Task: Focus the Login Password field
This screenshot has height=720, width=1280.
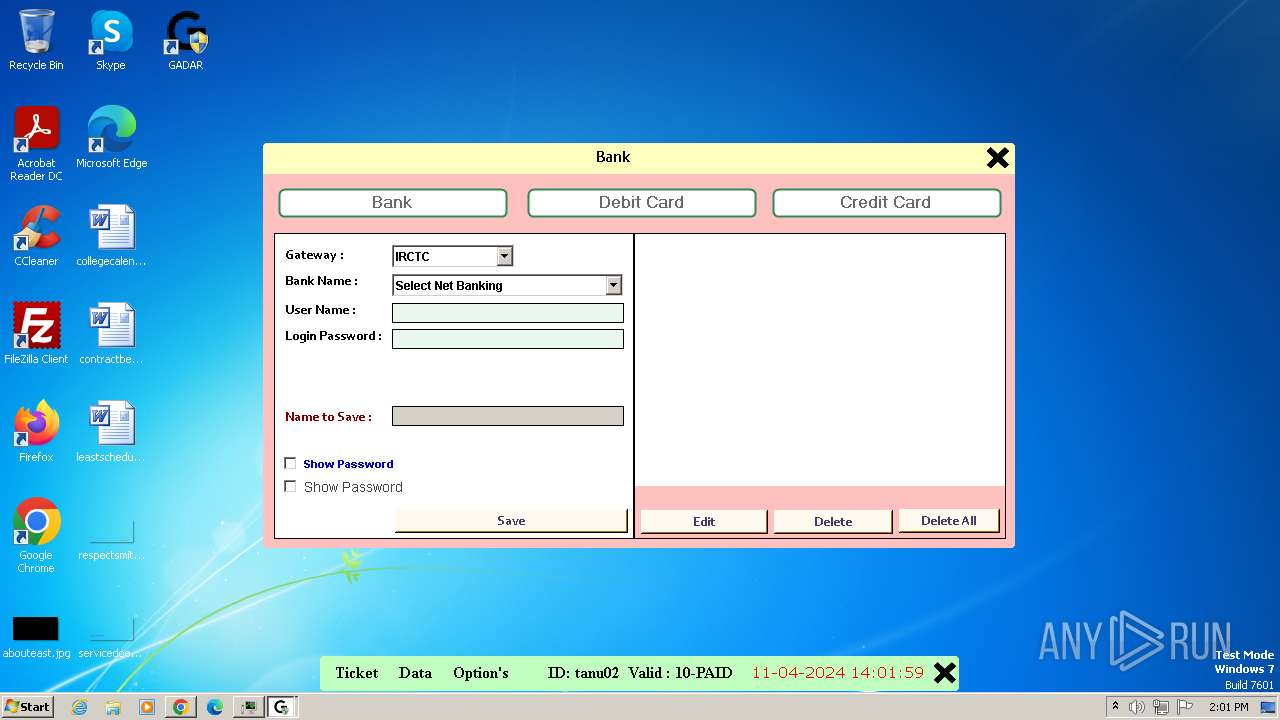Action: 508,339
